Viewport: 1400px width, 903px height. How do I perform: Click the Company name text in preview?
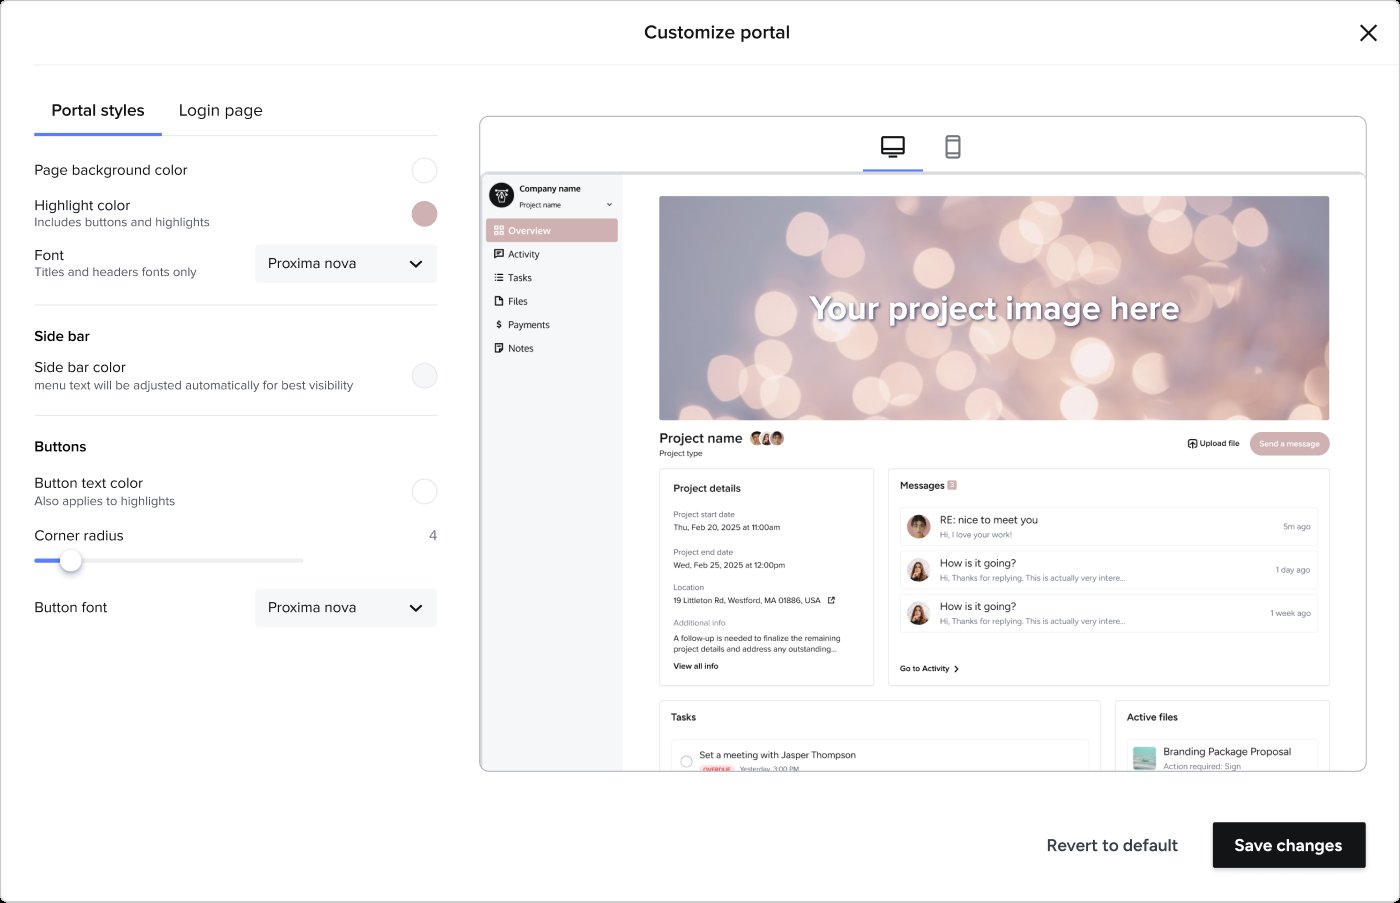pyautogui.click(x=550, y=189)
